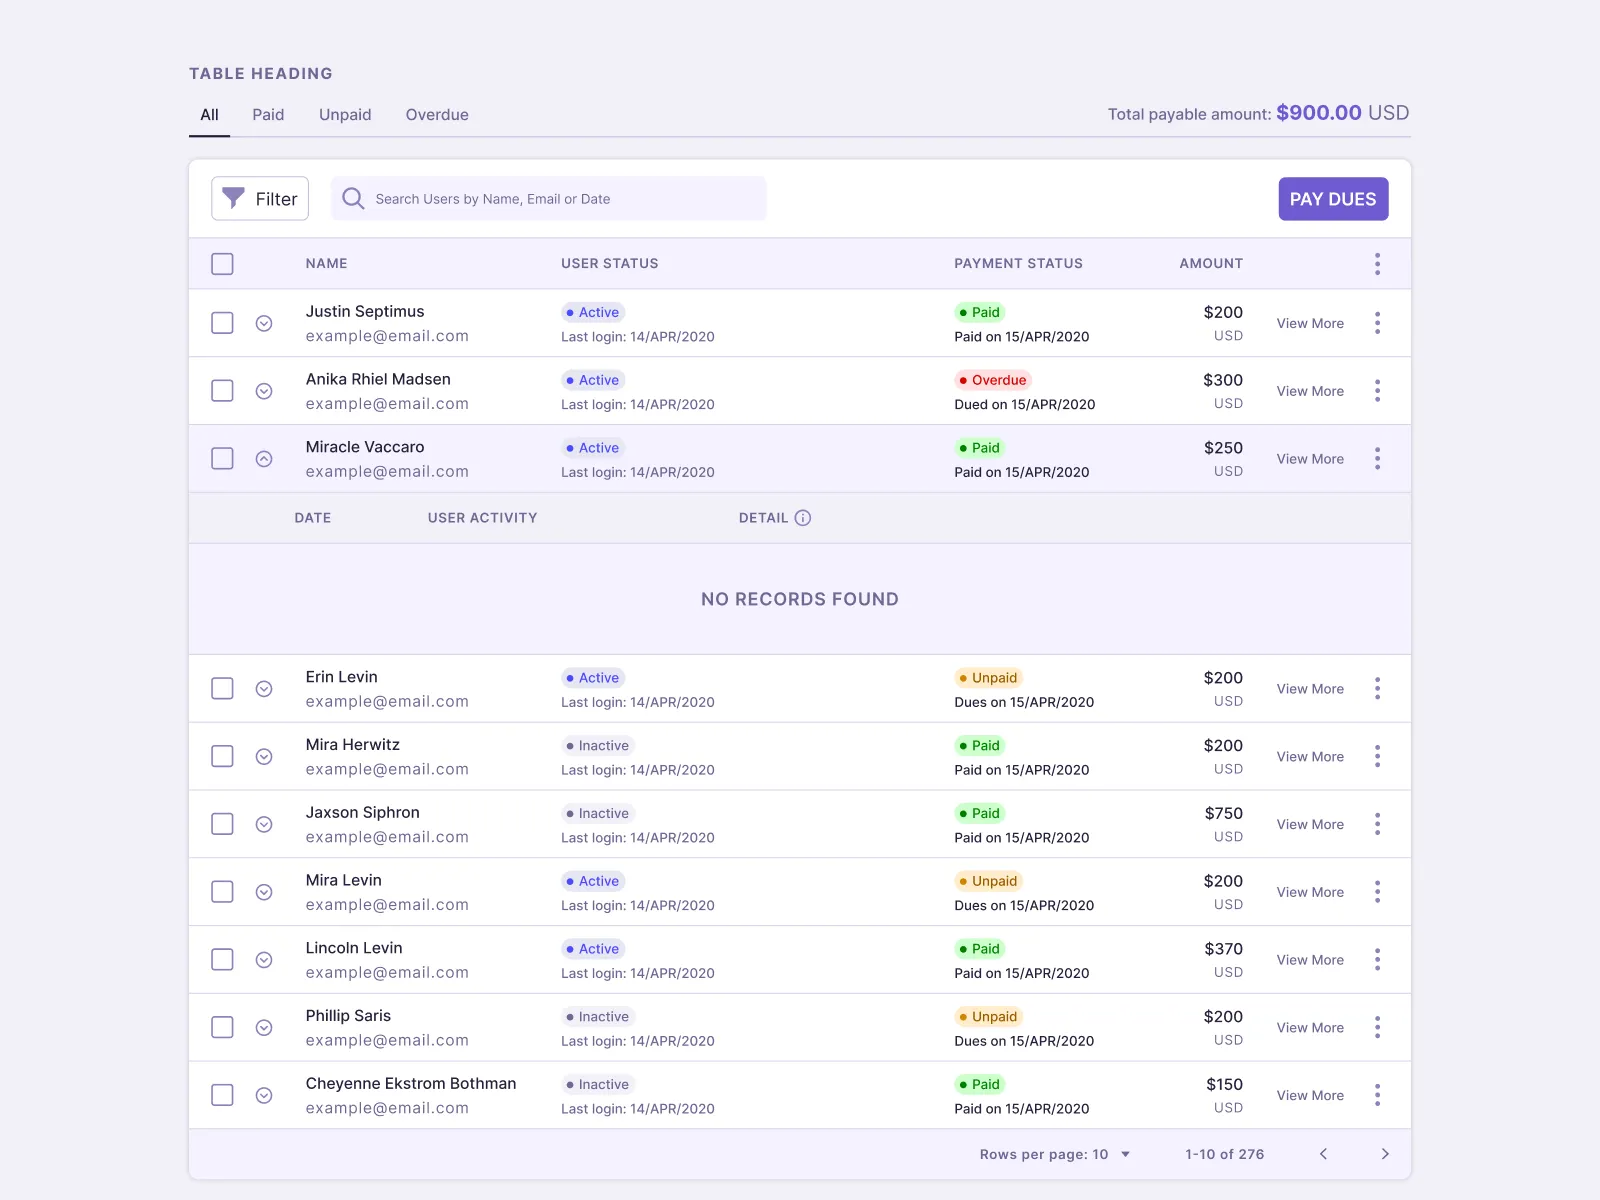Click View More for Jaxson Siphron
Viewport: 1600px width, 1200px height.
click(1310, 824)
